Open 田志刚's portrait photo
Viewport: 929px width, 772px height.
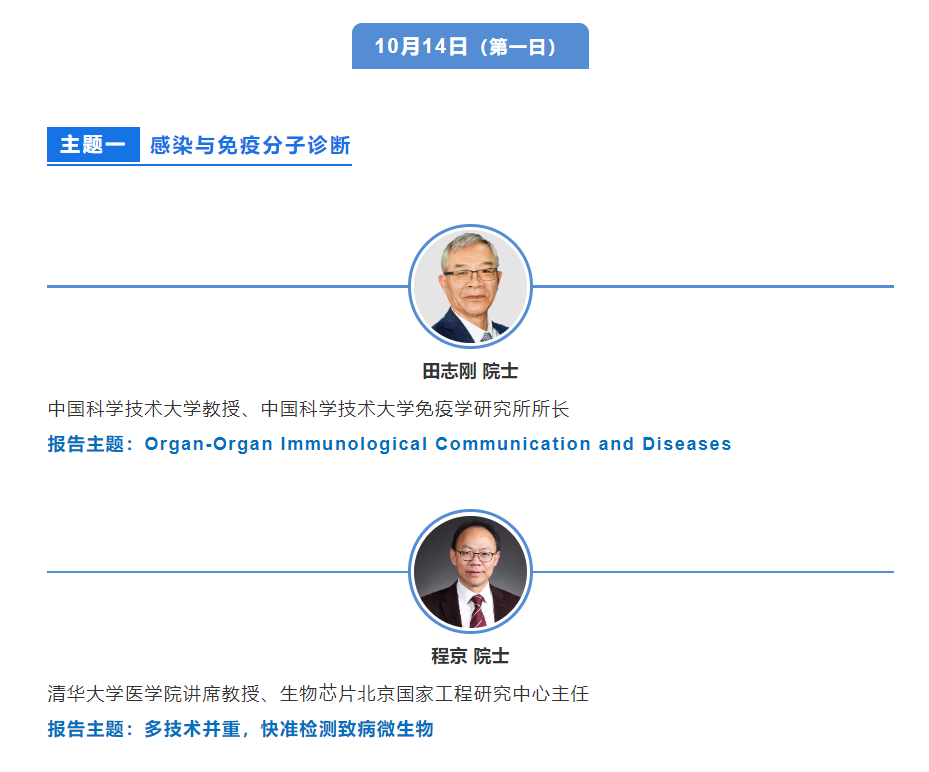click(x=470, y=286)
